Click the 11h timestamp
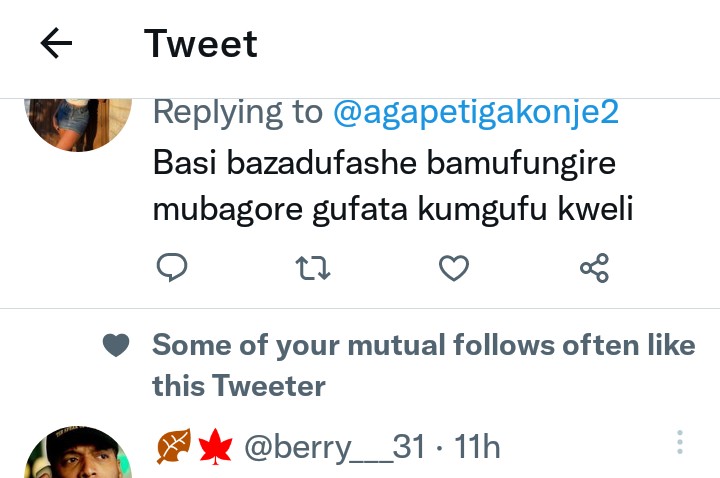 (478, 447)
